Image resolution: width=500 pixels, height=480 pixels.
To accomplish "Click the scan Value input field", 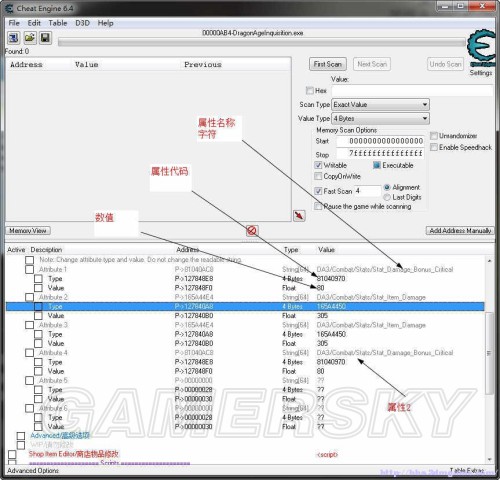I will point(412,90).
